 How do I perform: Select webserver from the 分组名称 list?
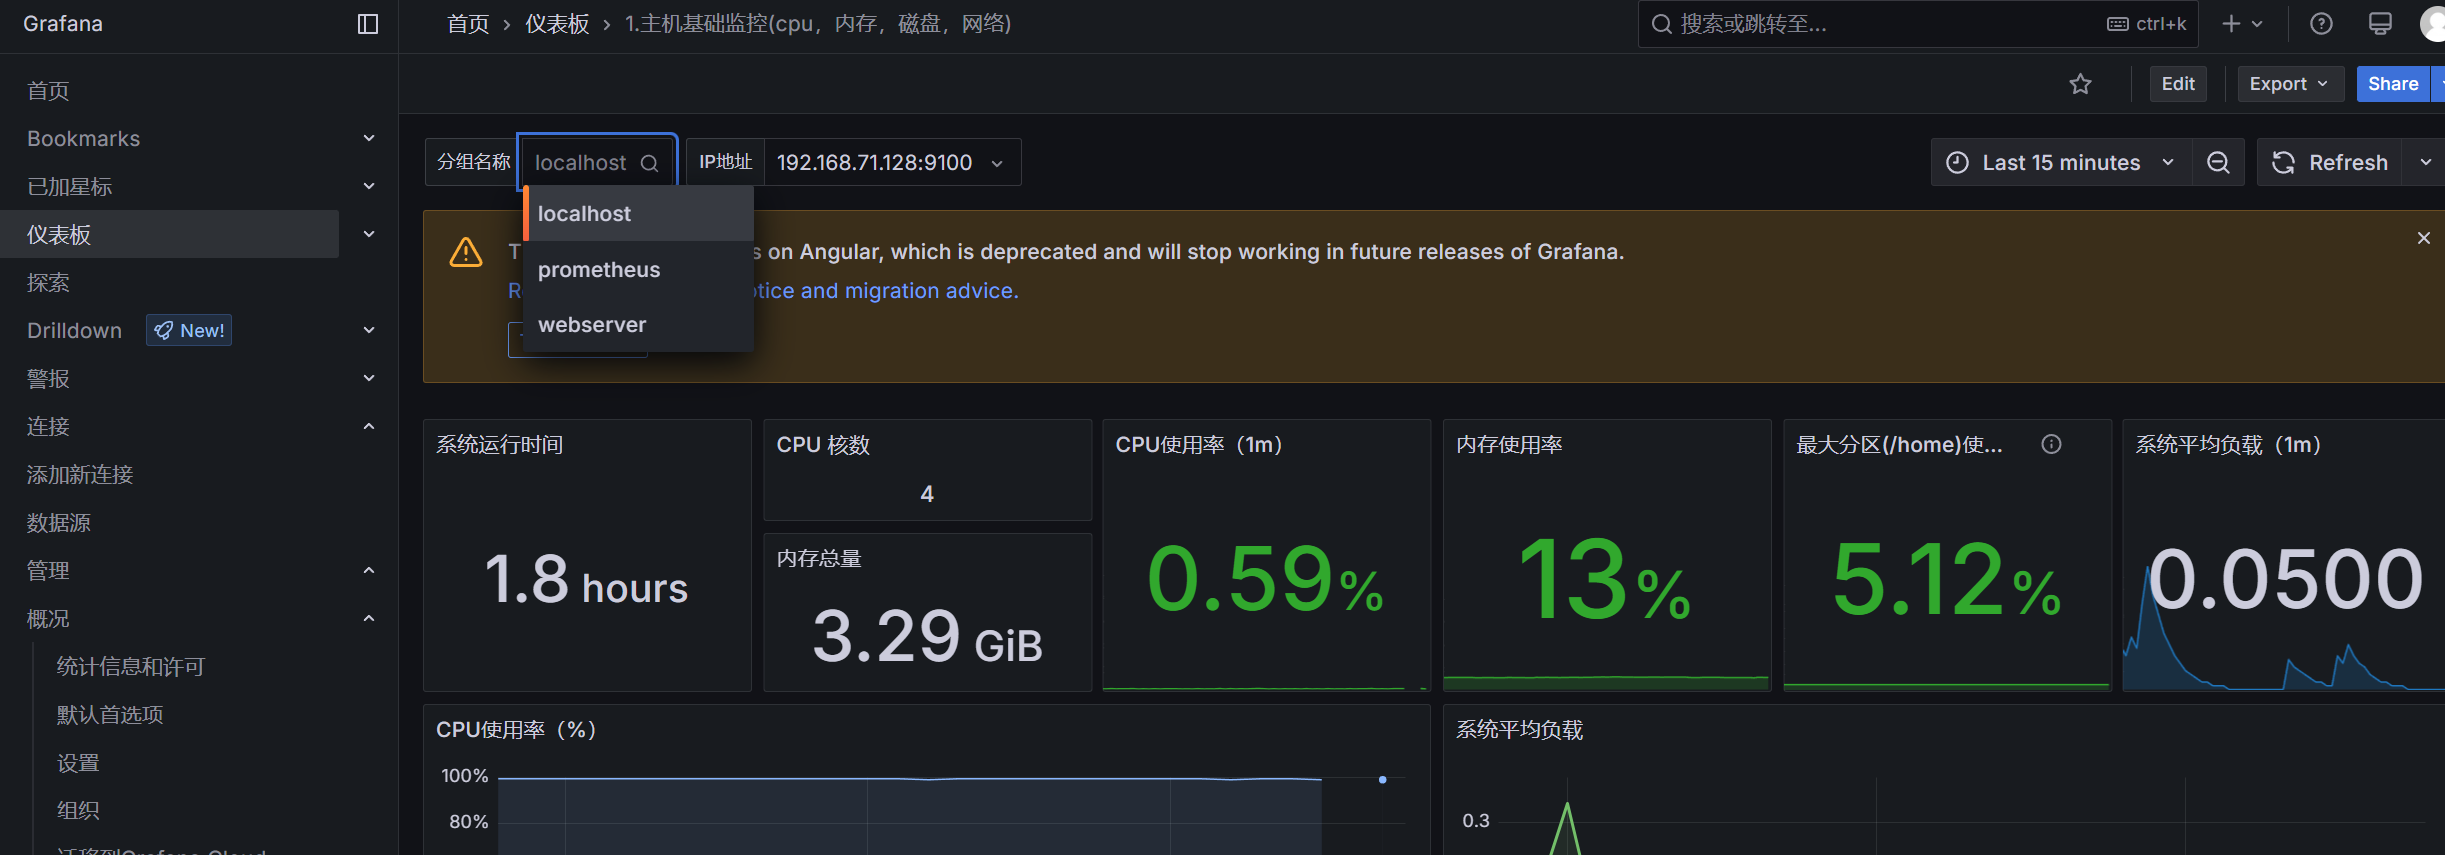pyautogui.click(x=638, y=325)
